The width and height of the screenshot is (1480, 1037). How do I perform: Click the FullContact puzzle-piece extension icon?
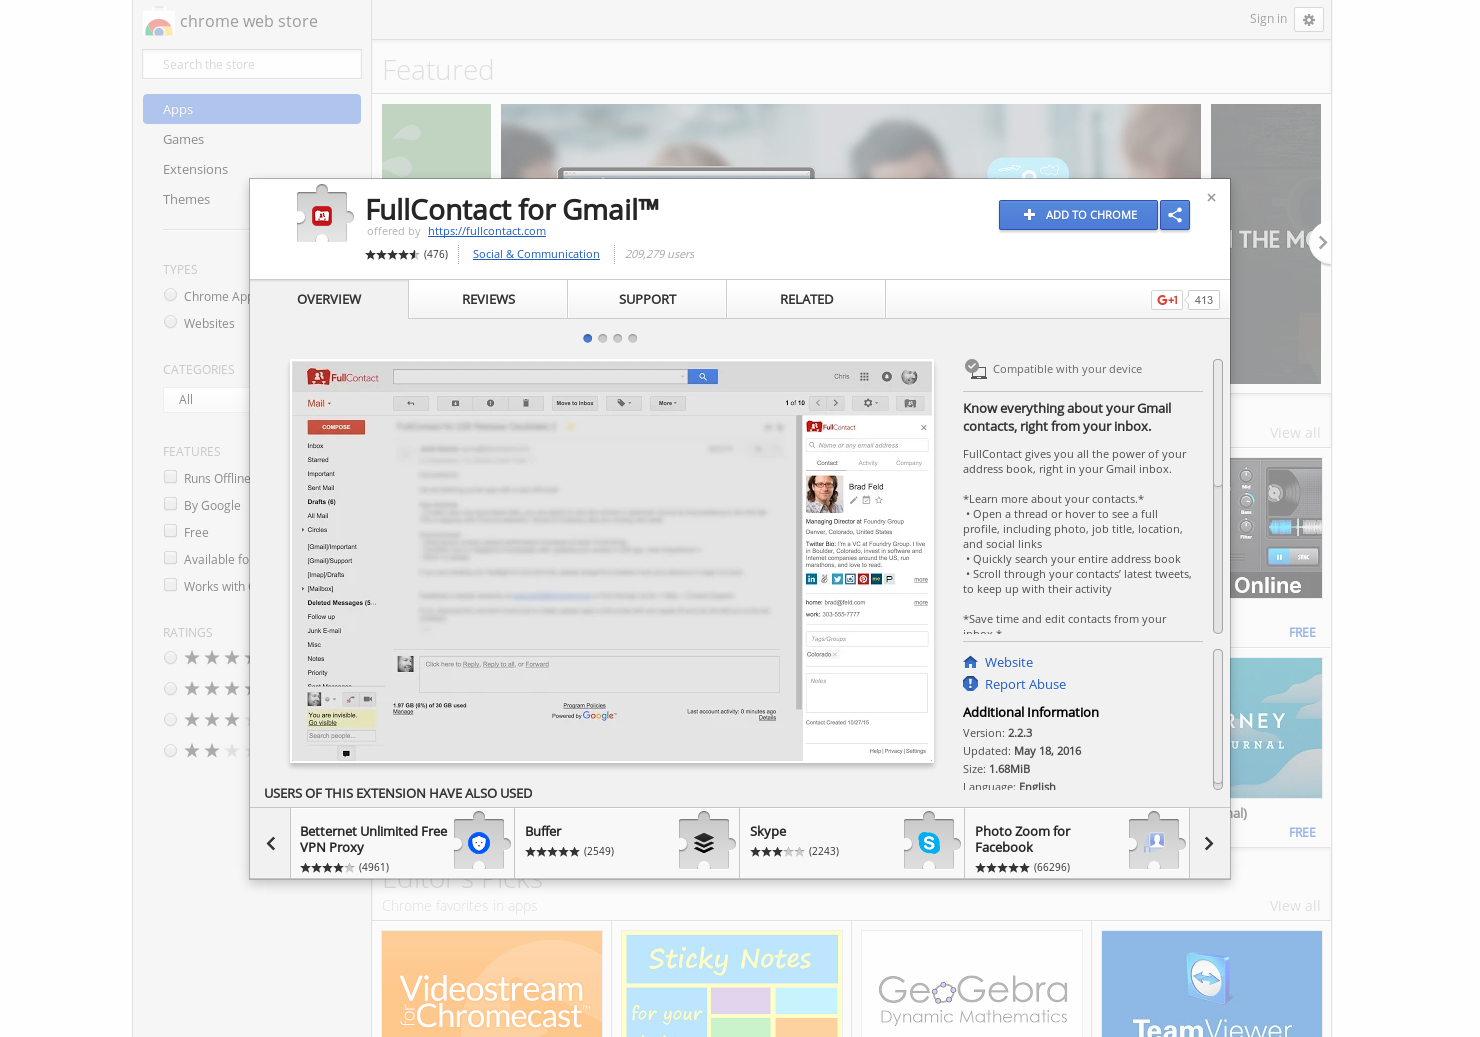[x=323, y=213]
